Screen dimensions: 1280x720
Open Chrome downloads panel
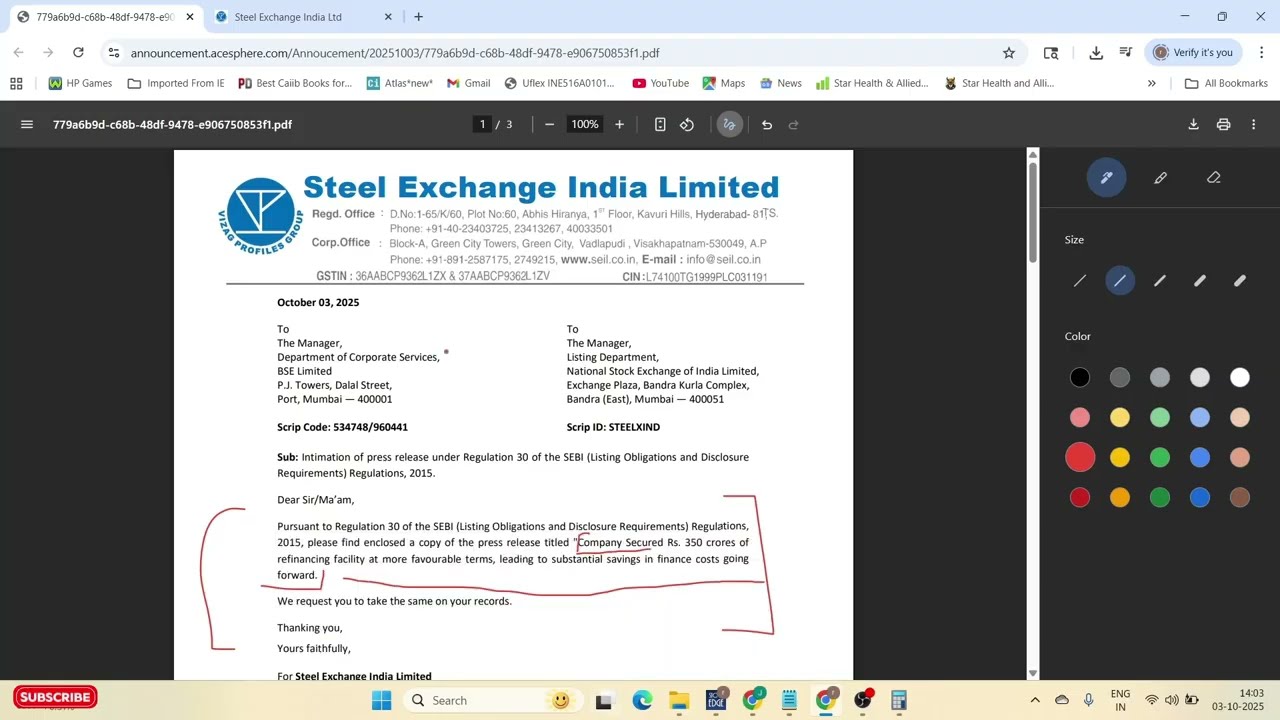pyautogui.click(x=1096, y=53)
